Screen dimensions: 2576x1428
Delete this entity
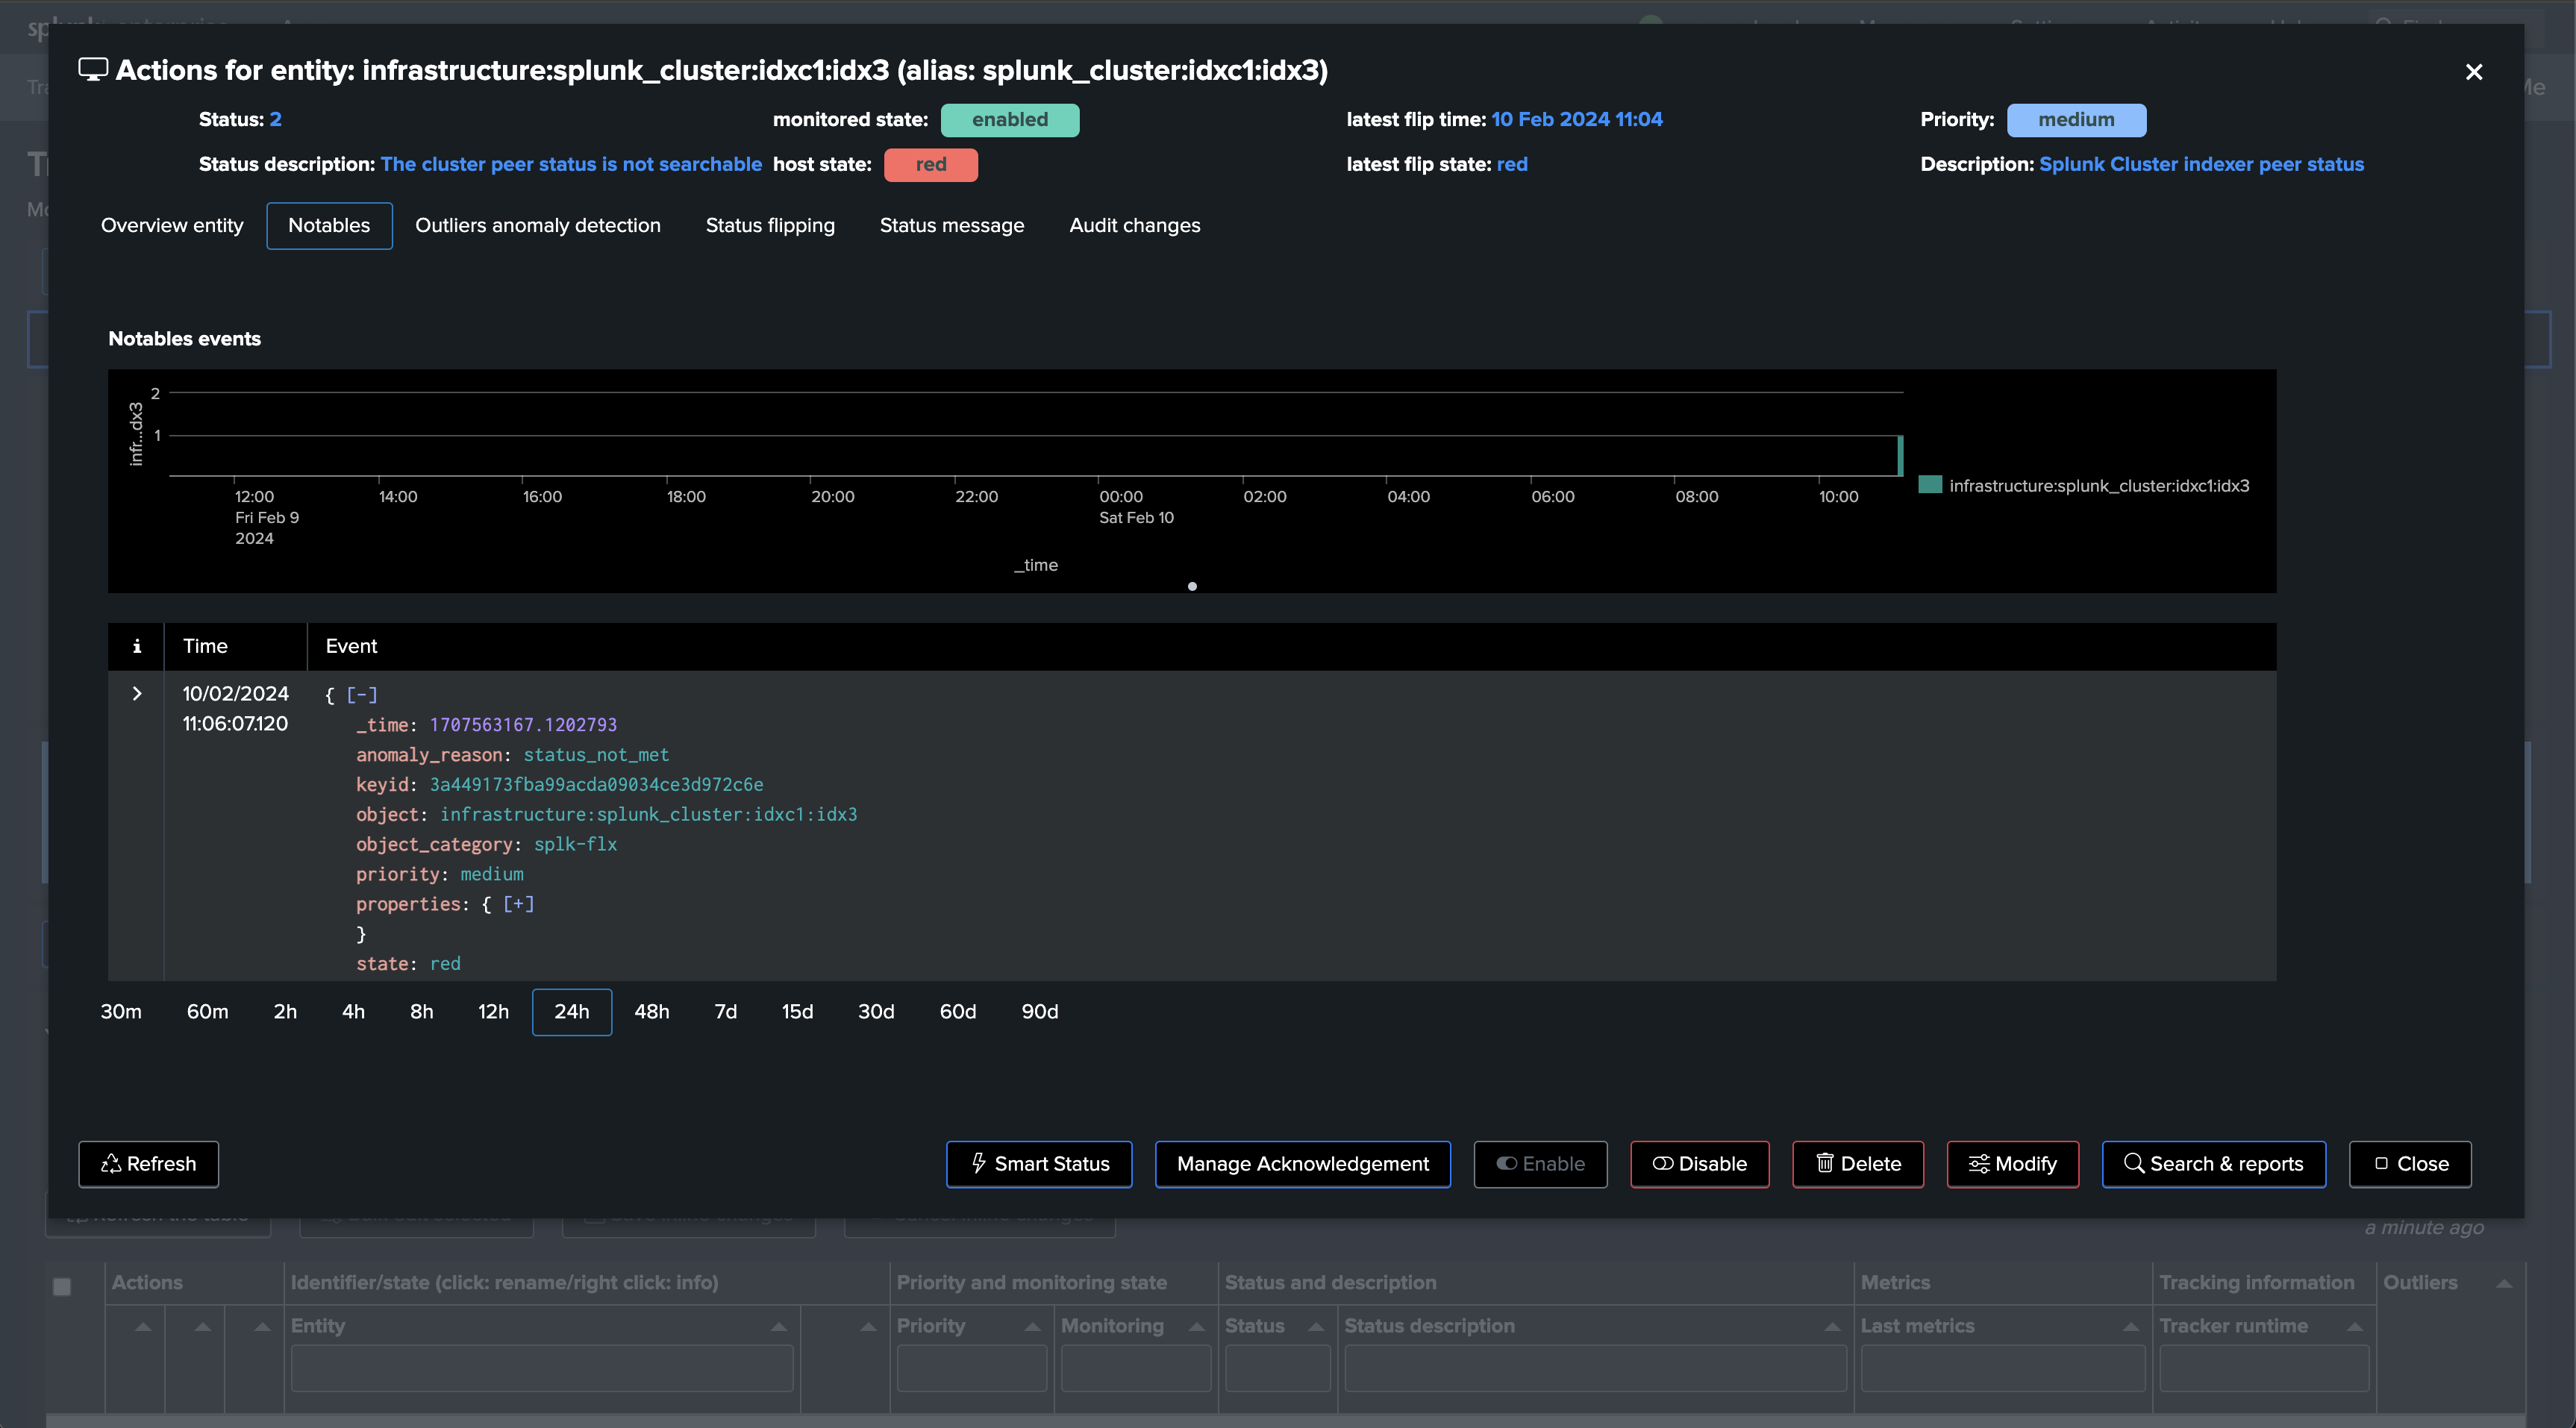[1858, 1164]
